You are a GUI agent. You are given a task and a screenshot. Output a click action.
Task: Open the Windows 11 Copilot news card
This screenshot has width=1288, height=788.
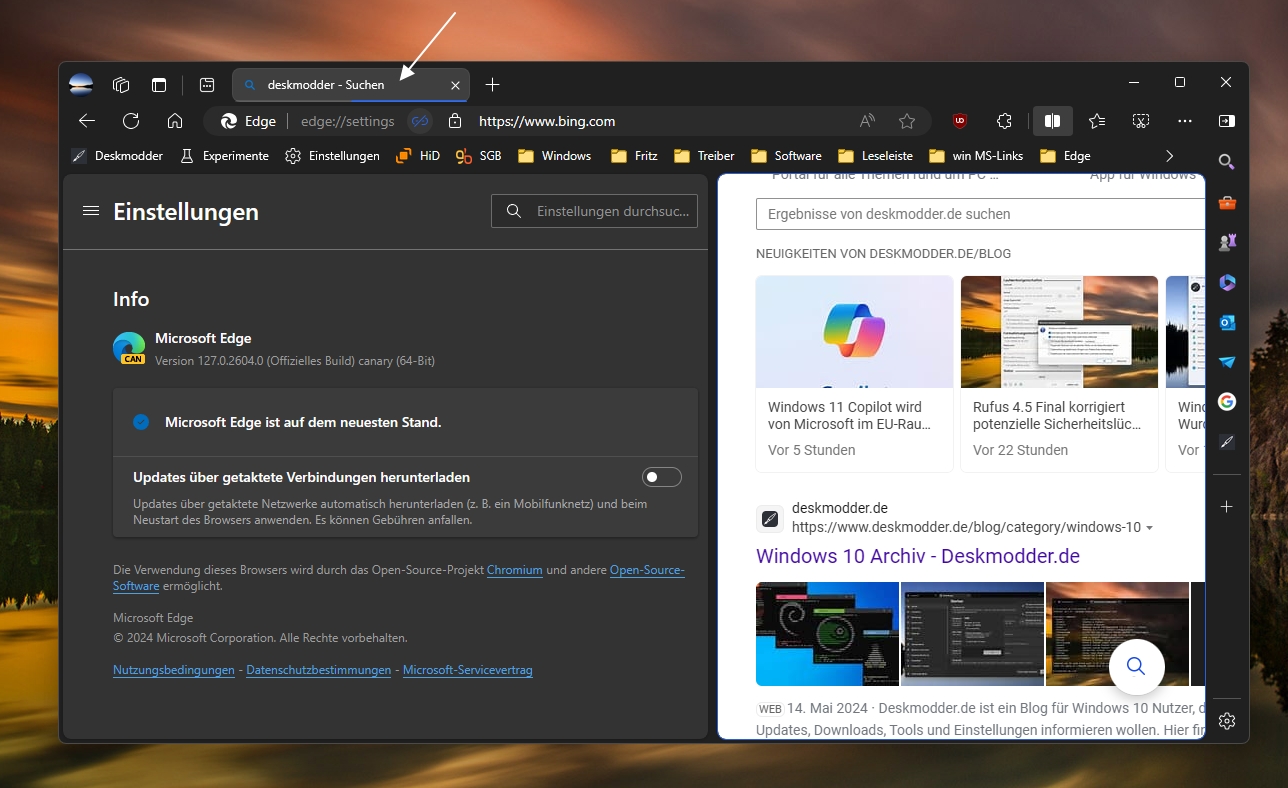(854, 373)
